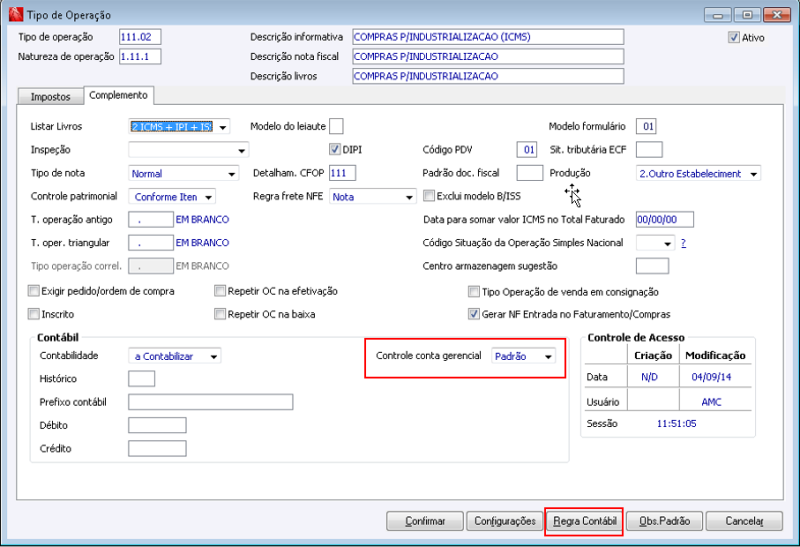Click the Descrição livros field
The width and height of the screenshot is (800, 547).
pos(488,76)
